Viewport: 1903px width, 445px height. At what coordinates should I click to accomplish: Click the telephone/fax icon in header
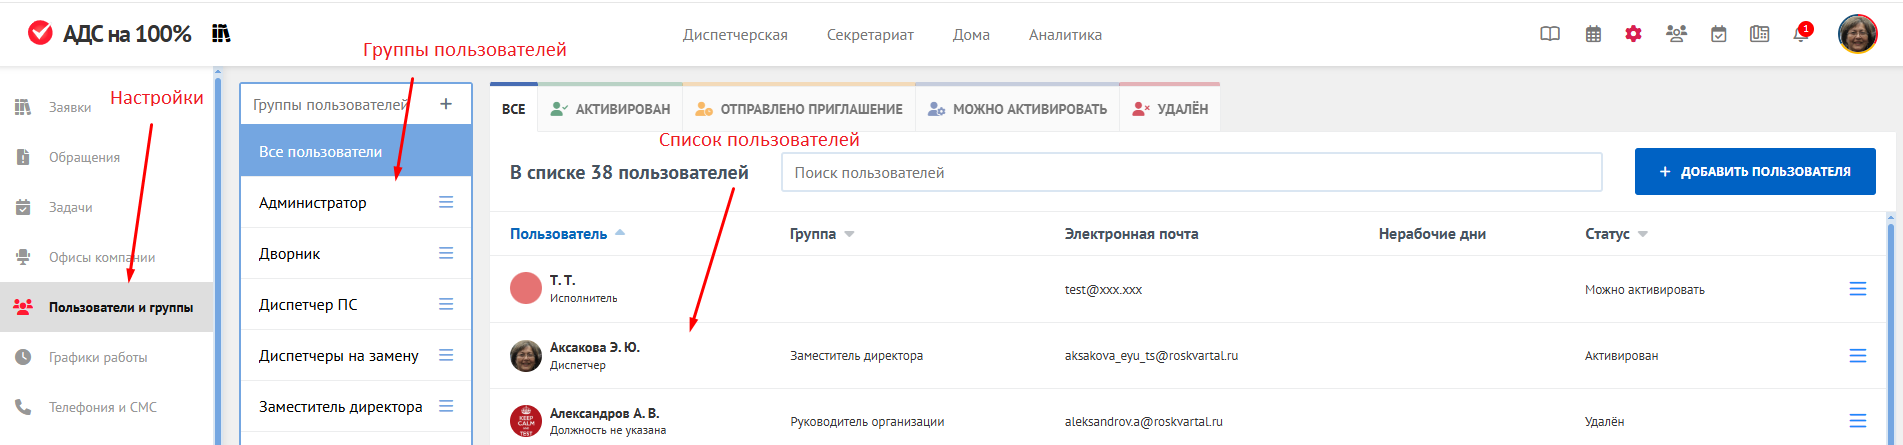1759,34
